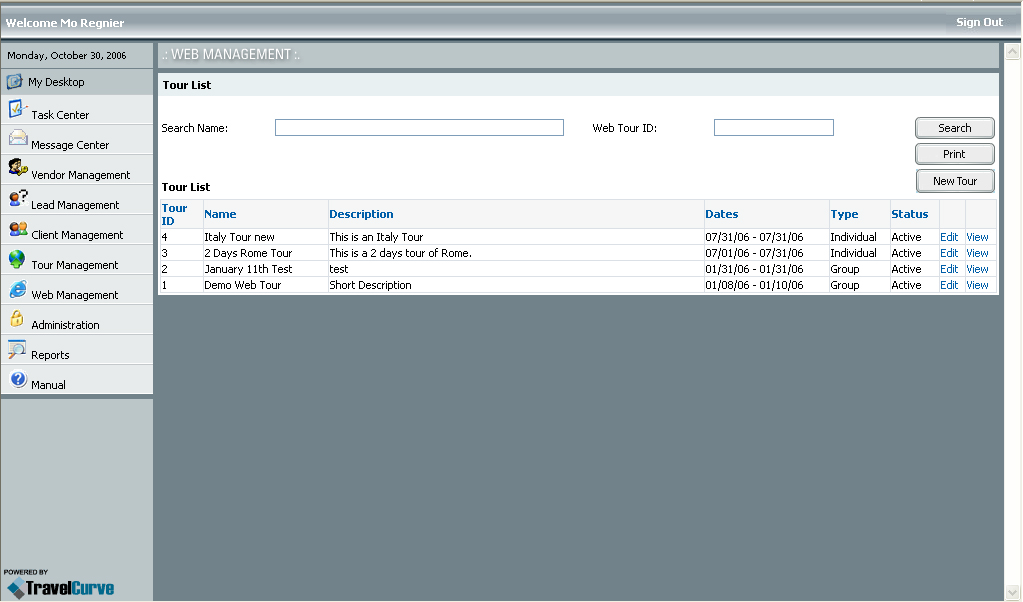Sort tours by the Name column

click(x=219, y=214)
